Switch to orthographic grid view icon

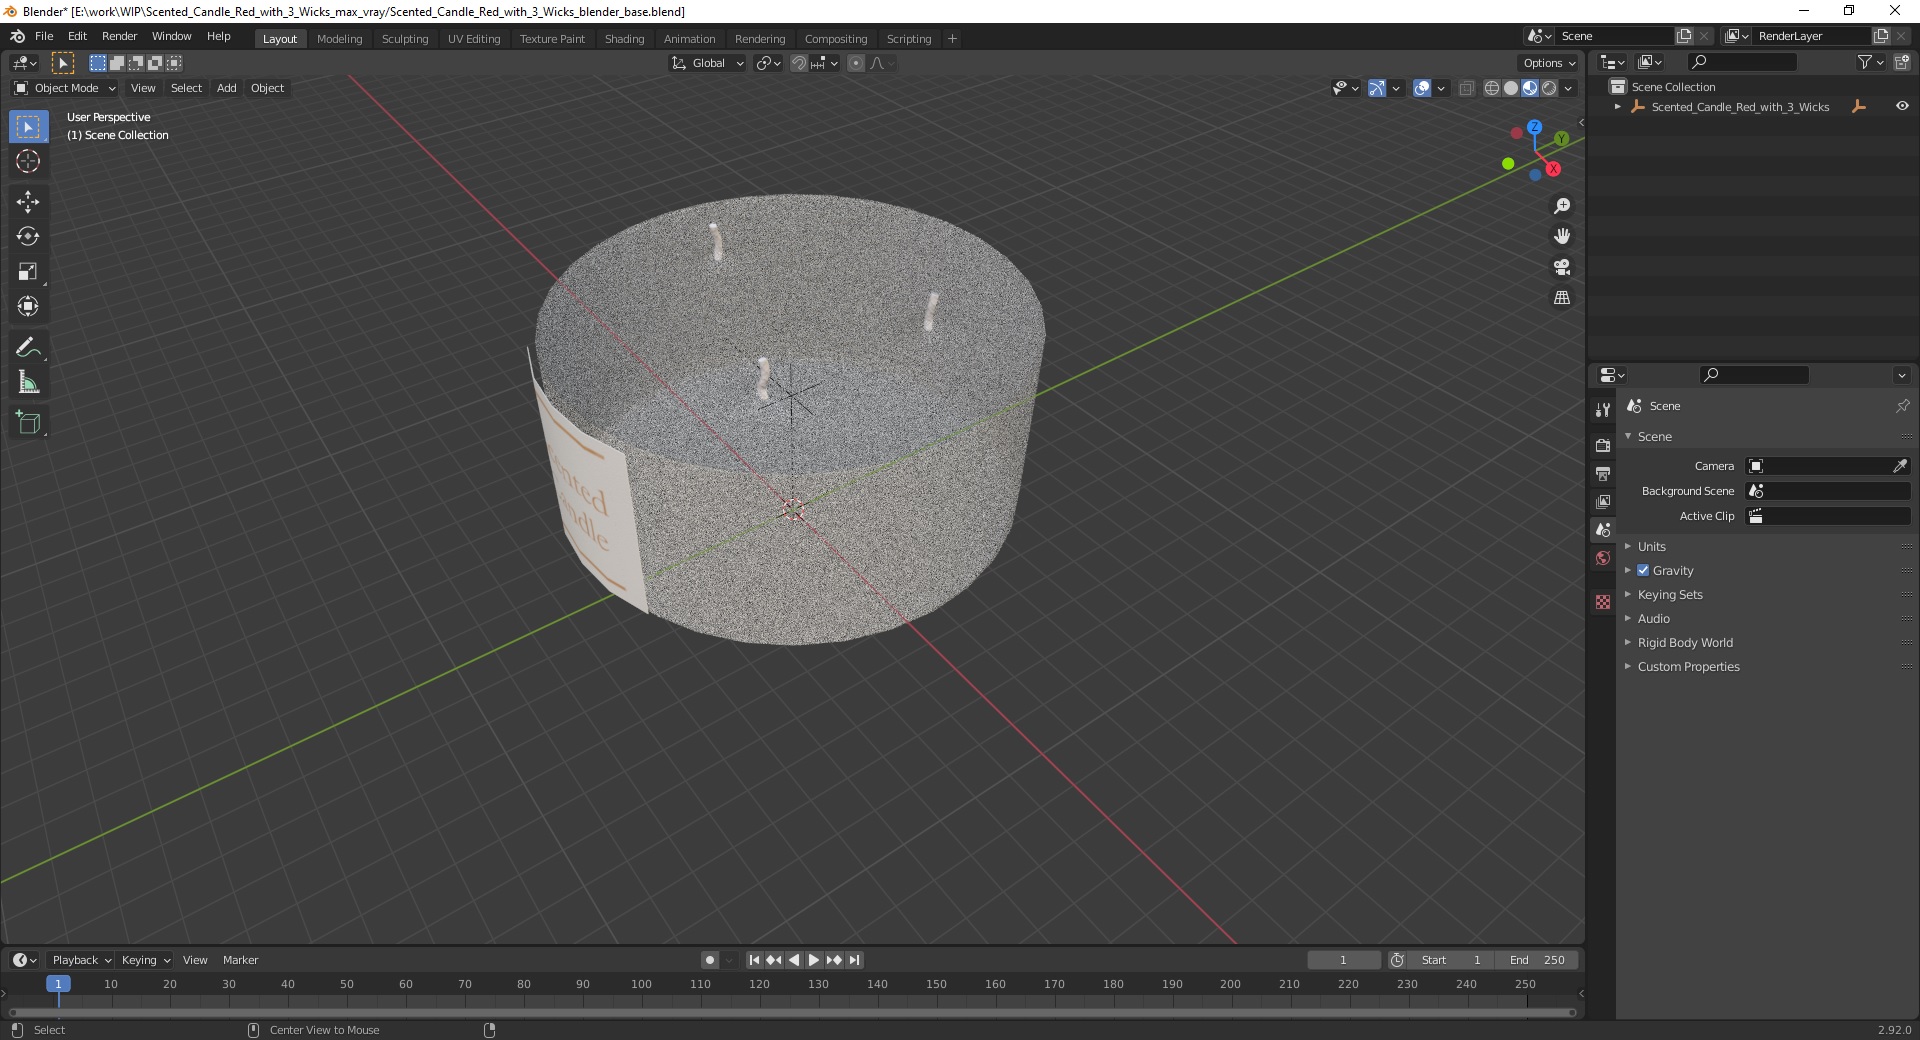coord(1562,298)
